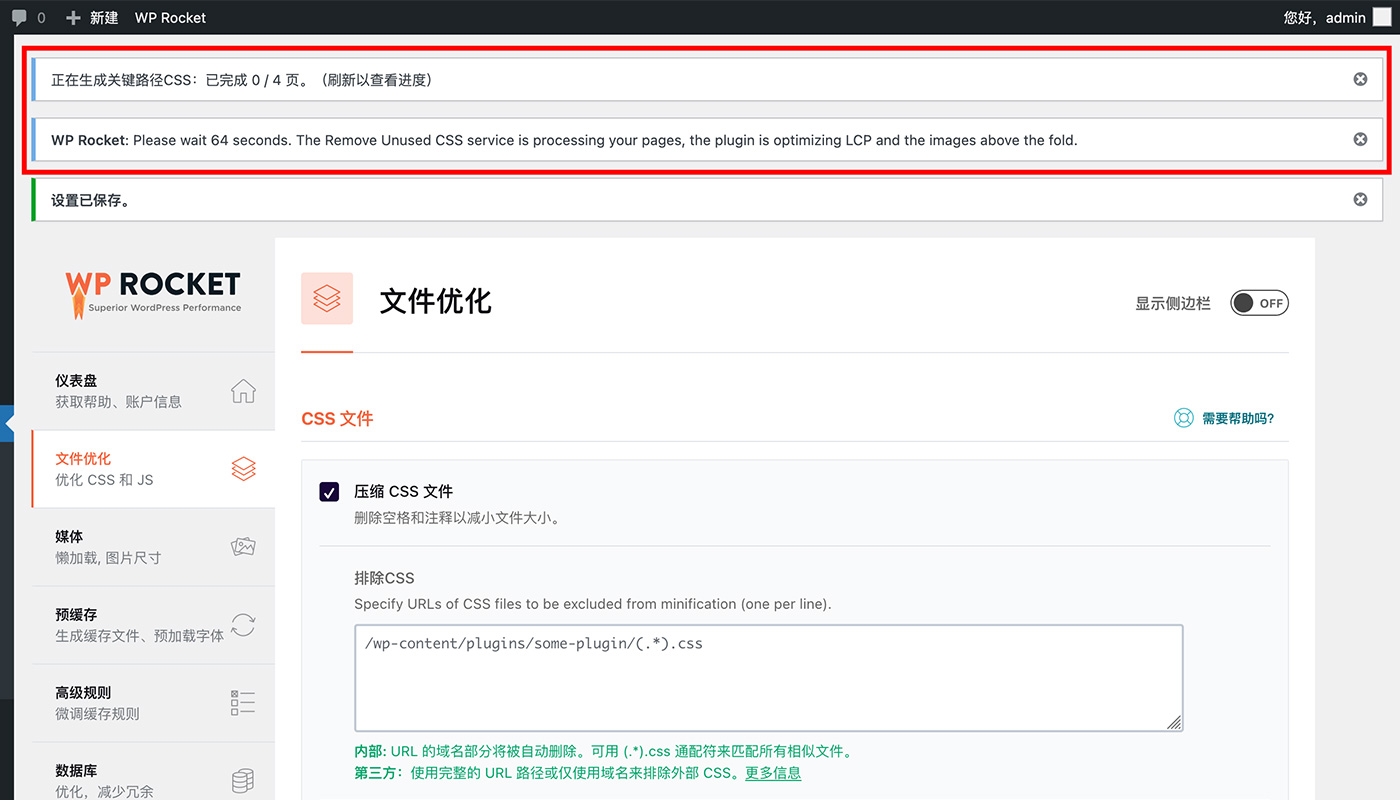1400x800 pixels.
Task: Open the 仪表盘 dashboard tab
Action: point(153,391)
